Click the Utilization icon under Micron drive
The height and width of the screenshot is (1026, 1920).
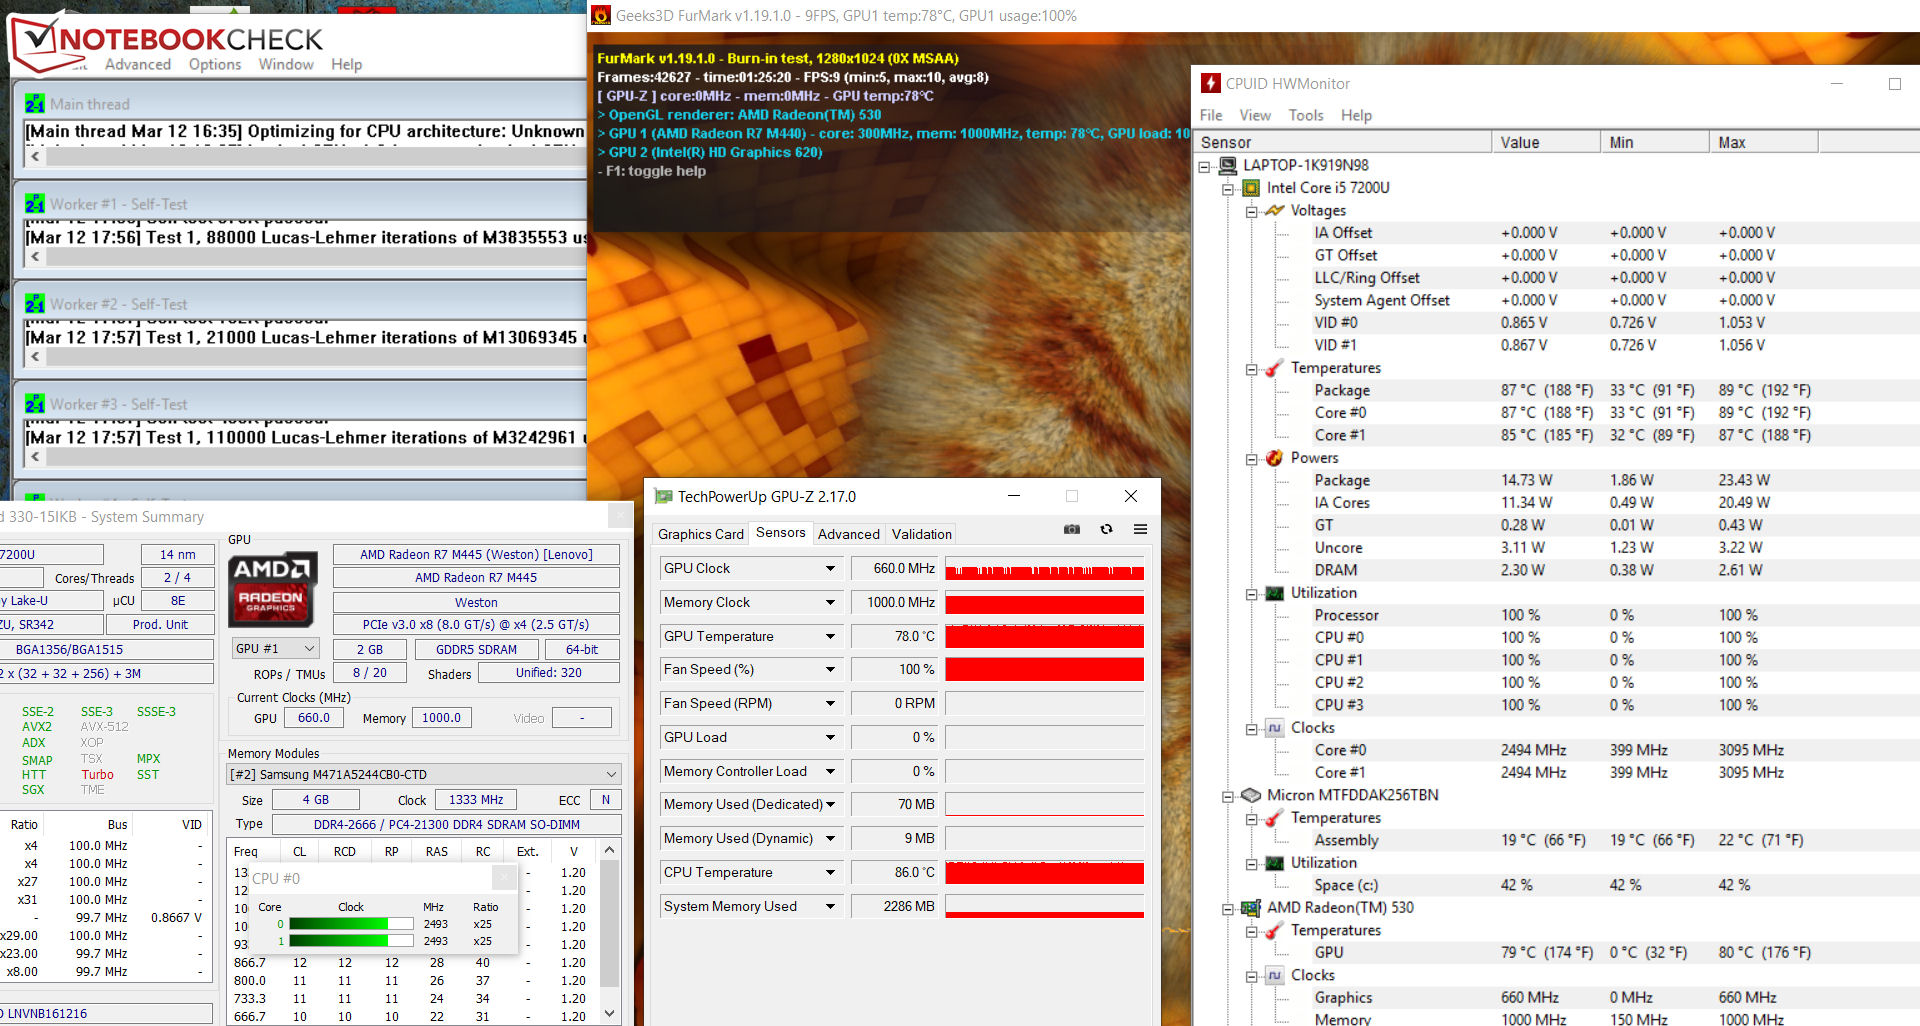pos(1274,863)
